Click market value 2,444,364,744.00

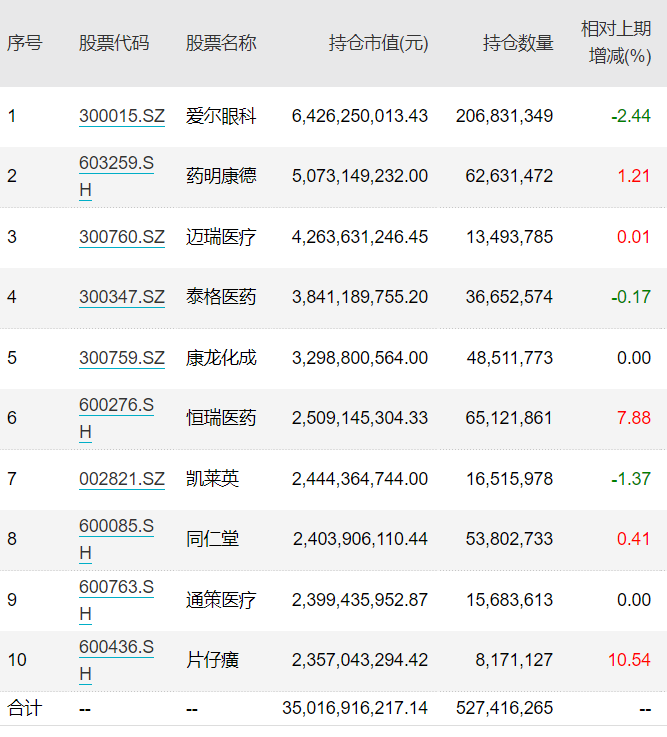360,479
